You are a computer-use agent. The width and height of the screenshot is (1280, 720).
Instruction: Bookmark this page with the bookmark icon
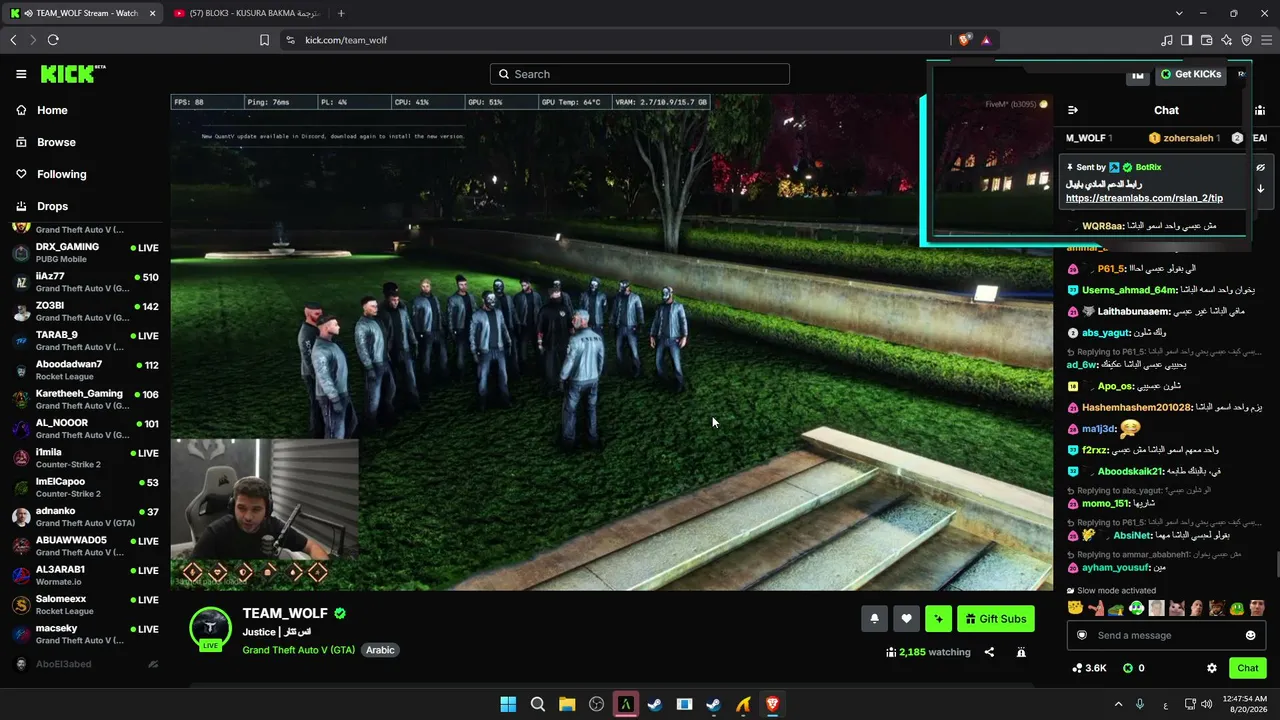tap(264, 40)
